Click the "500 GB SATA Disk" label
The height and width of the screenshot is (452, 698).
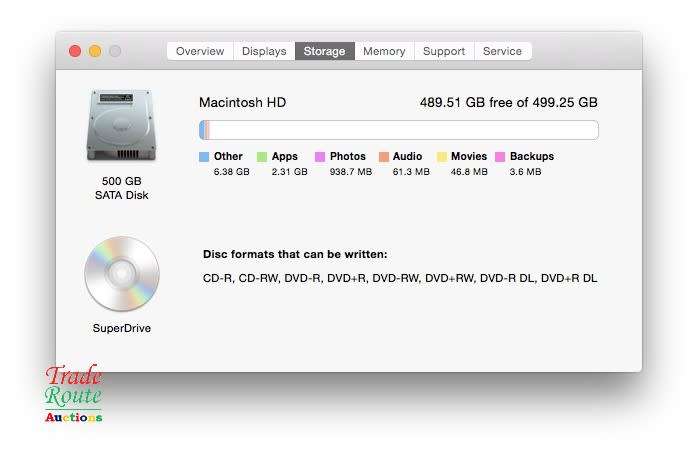[122, 188]
